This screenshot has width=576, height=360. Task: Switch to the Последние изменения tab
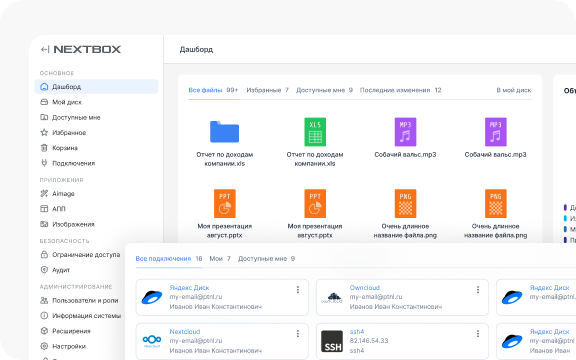pos(400,90)
